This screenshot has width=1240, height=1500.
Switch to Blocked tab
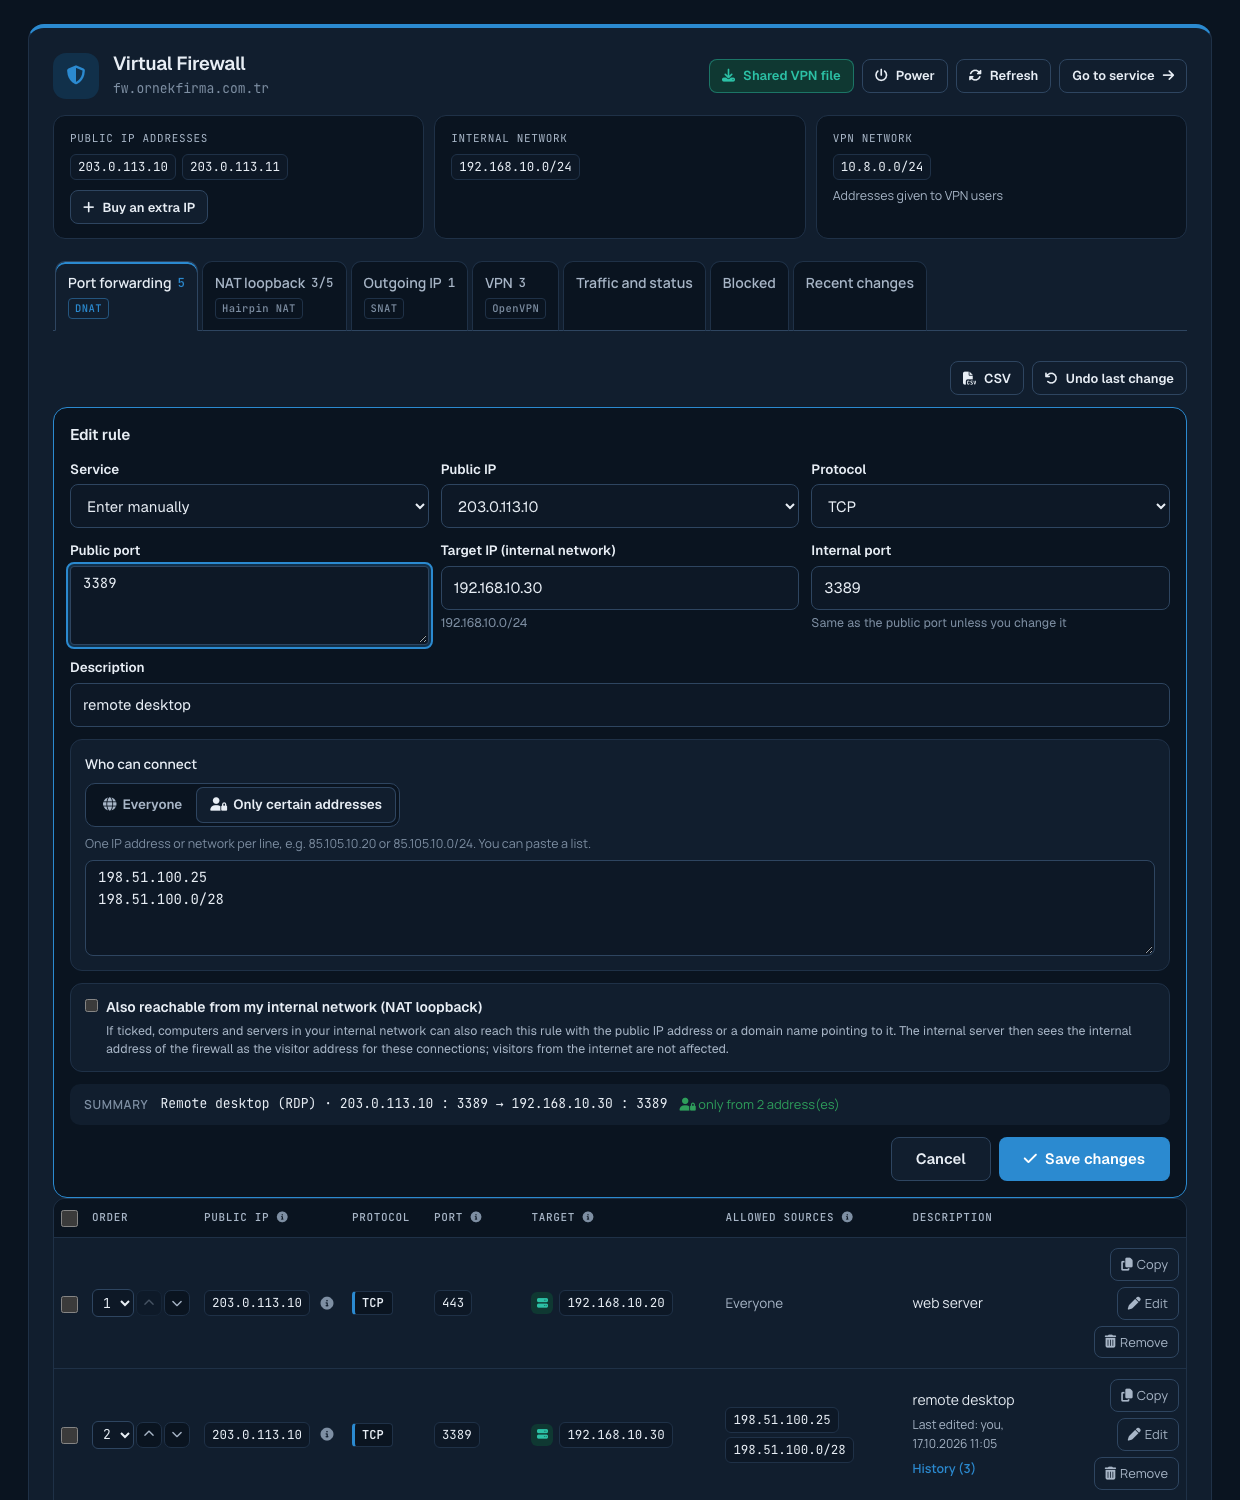tap(749, 296)
